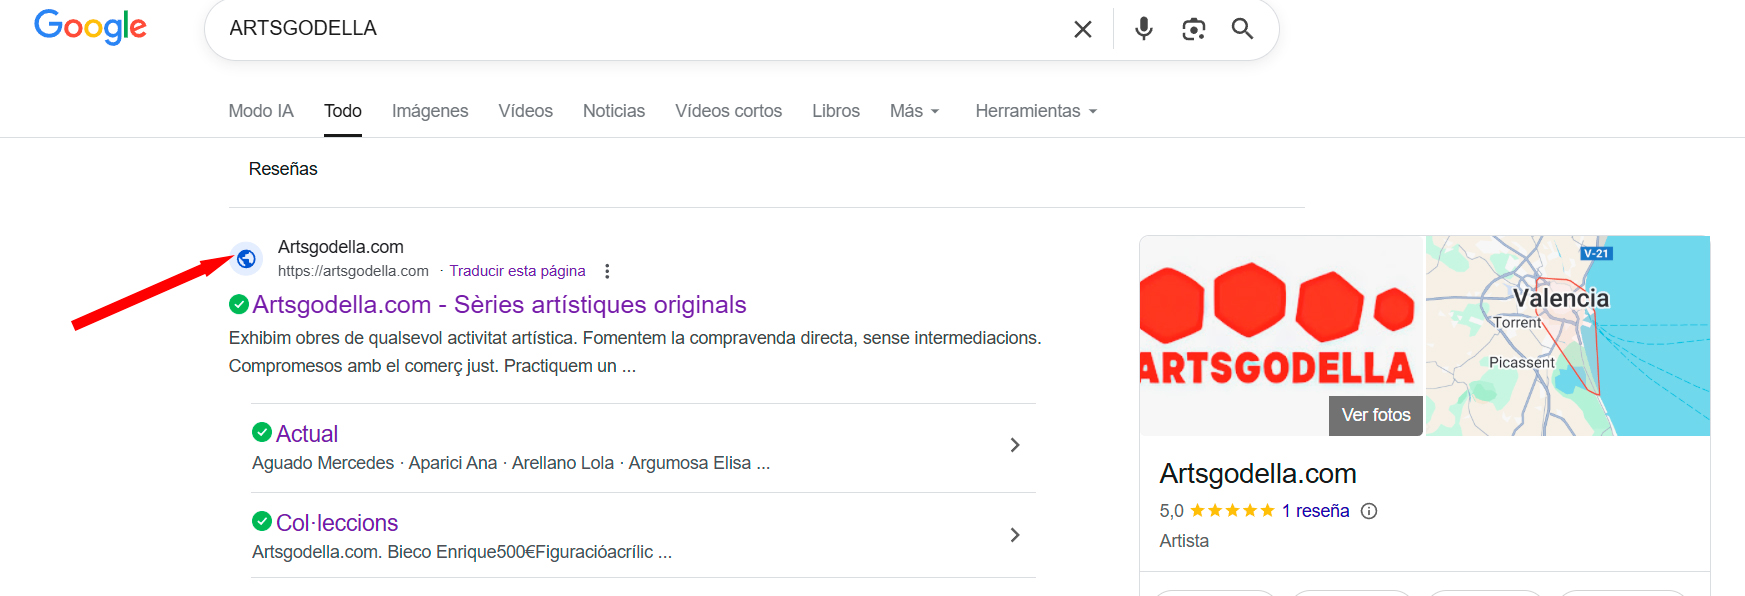Image resolution: width=1745 pixels, height=596 pixels.
Task: Click the magnifying glass search icon
Action: (x=1242, y=29)
